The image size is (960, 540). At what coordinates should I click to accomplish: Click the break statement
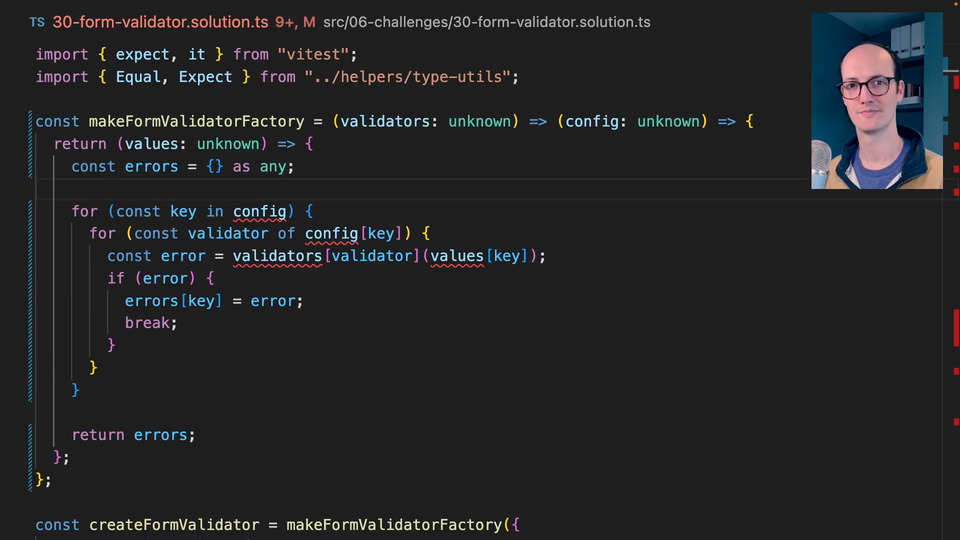(x=150, y=323)
